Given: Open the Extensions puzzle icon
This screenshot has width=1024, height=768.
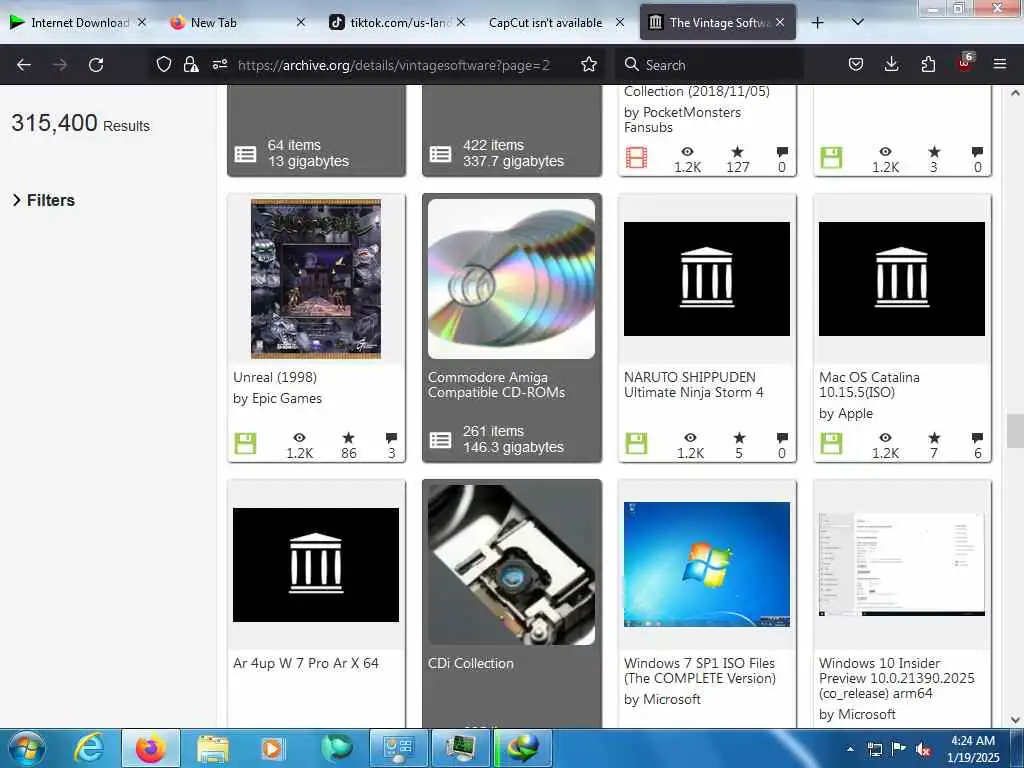Looking at the screenshot, I should pyautogui.click(x=928, y=64).
